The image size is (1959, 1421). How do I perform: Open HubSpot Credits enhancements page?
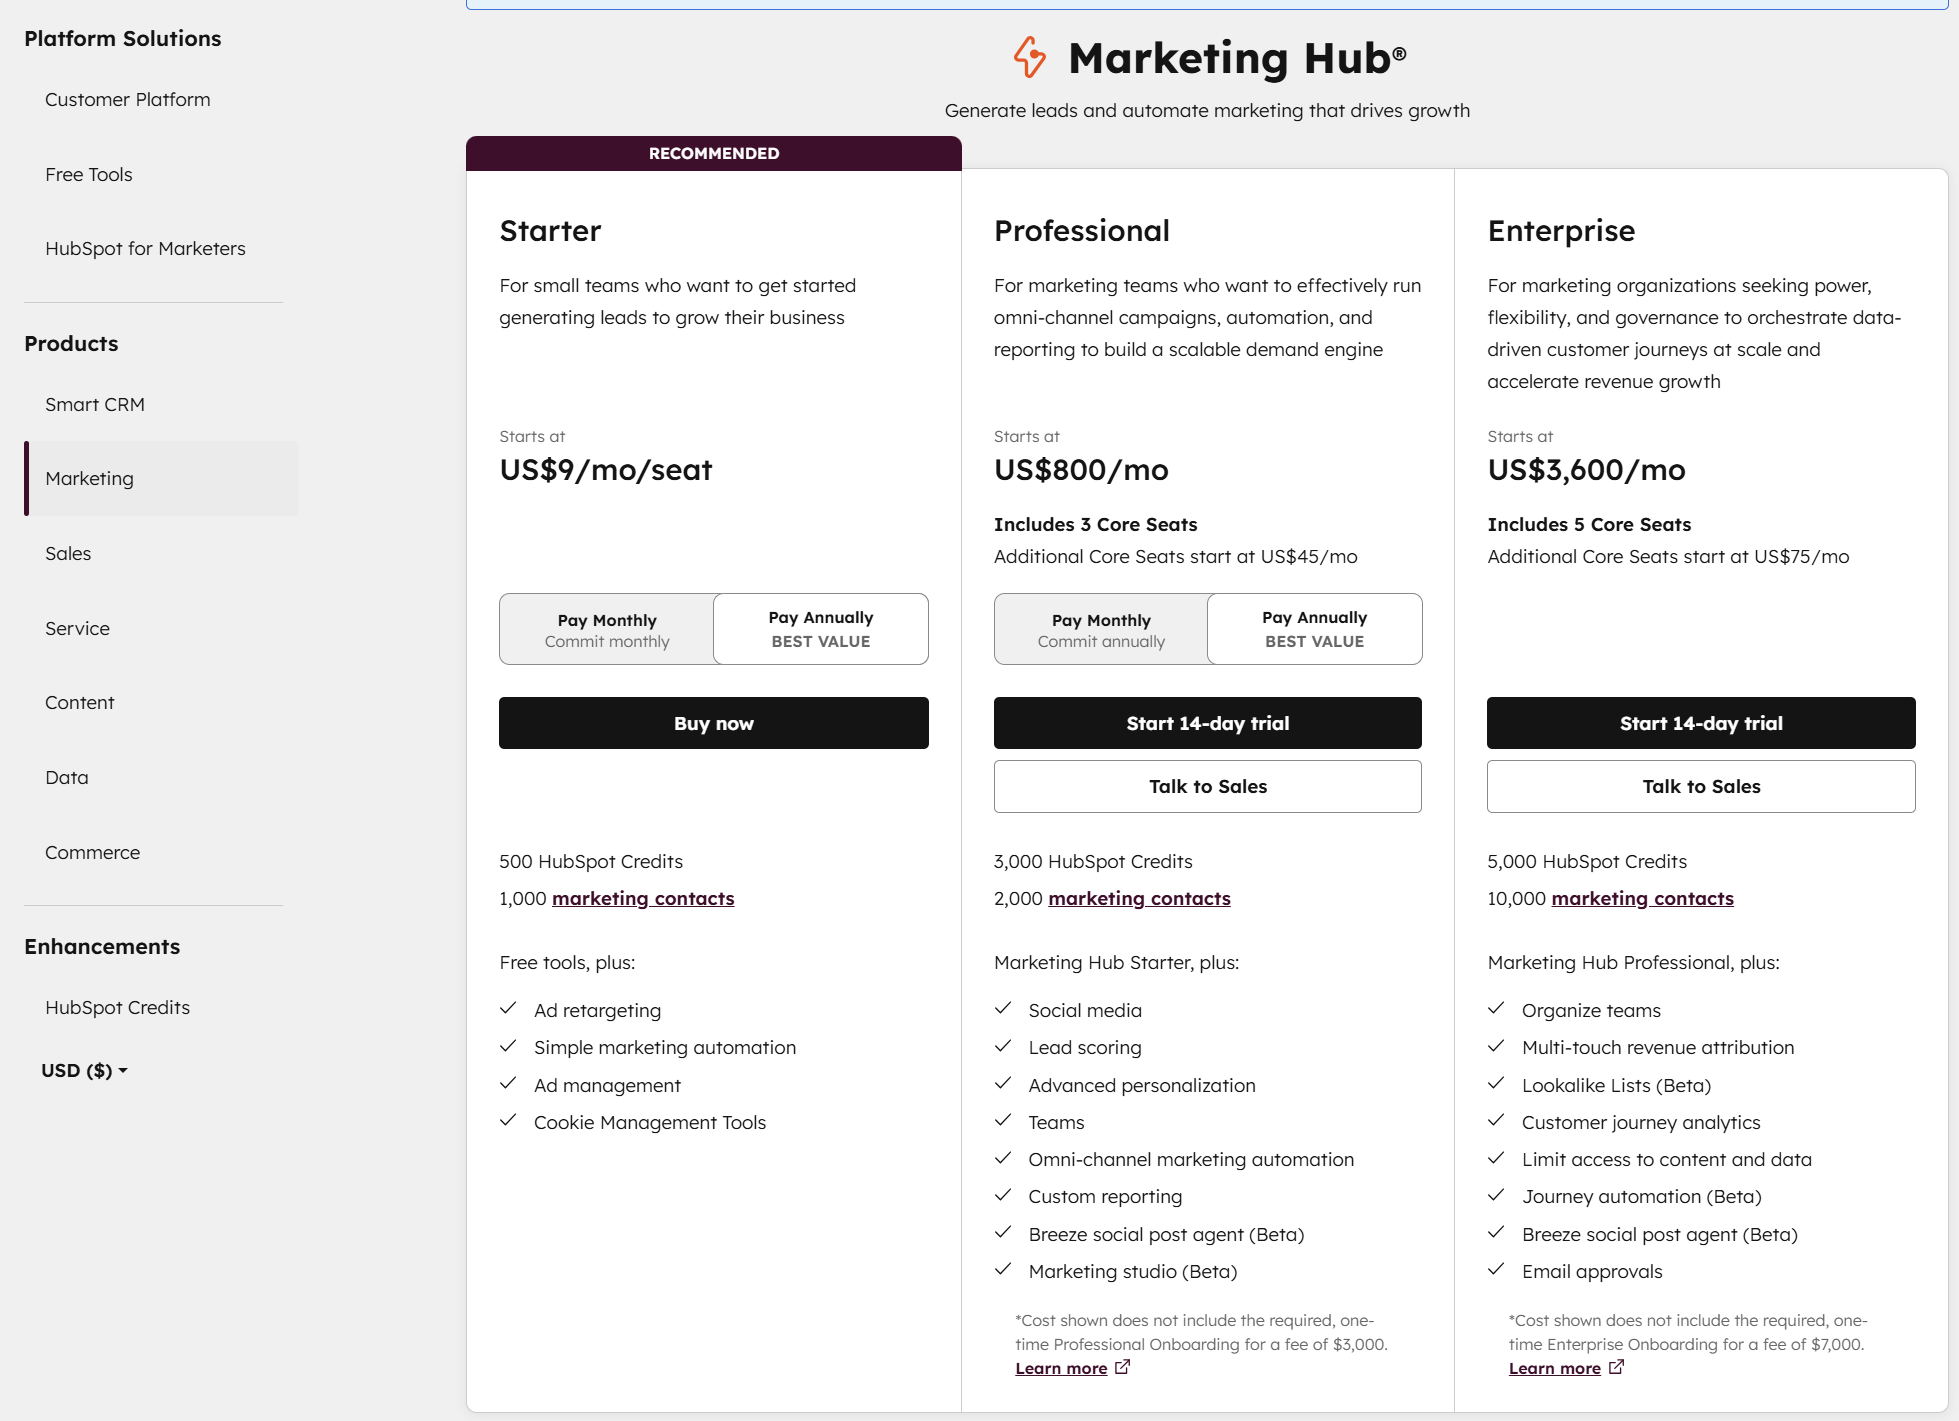[117, 1008]
